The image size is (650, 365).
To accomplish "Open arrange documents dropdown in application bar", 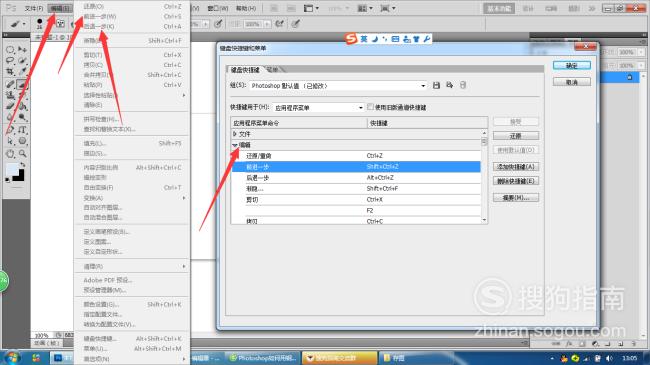I will pyautogui.click(x=365, y=8).
